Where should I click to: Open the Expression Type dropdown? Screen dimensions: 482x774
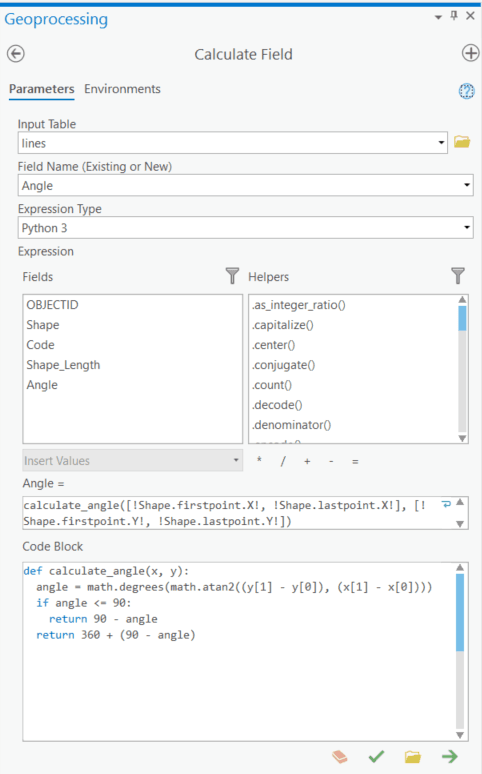click(467, 228)
